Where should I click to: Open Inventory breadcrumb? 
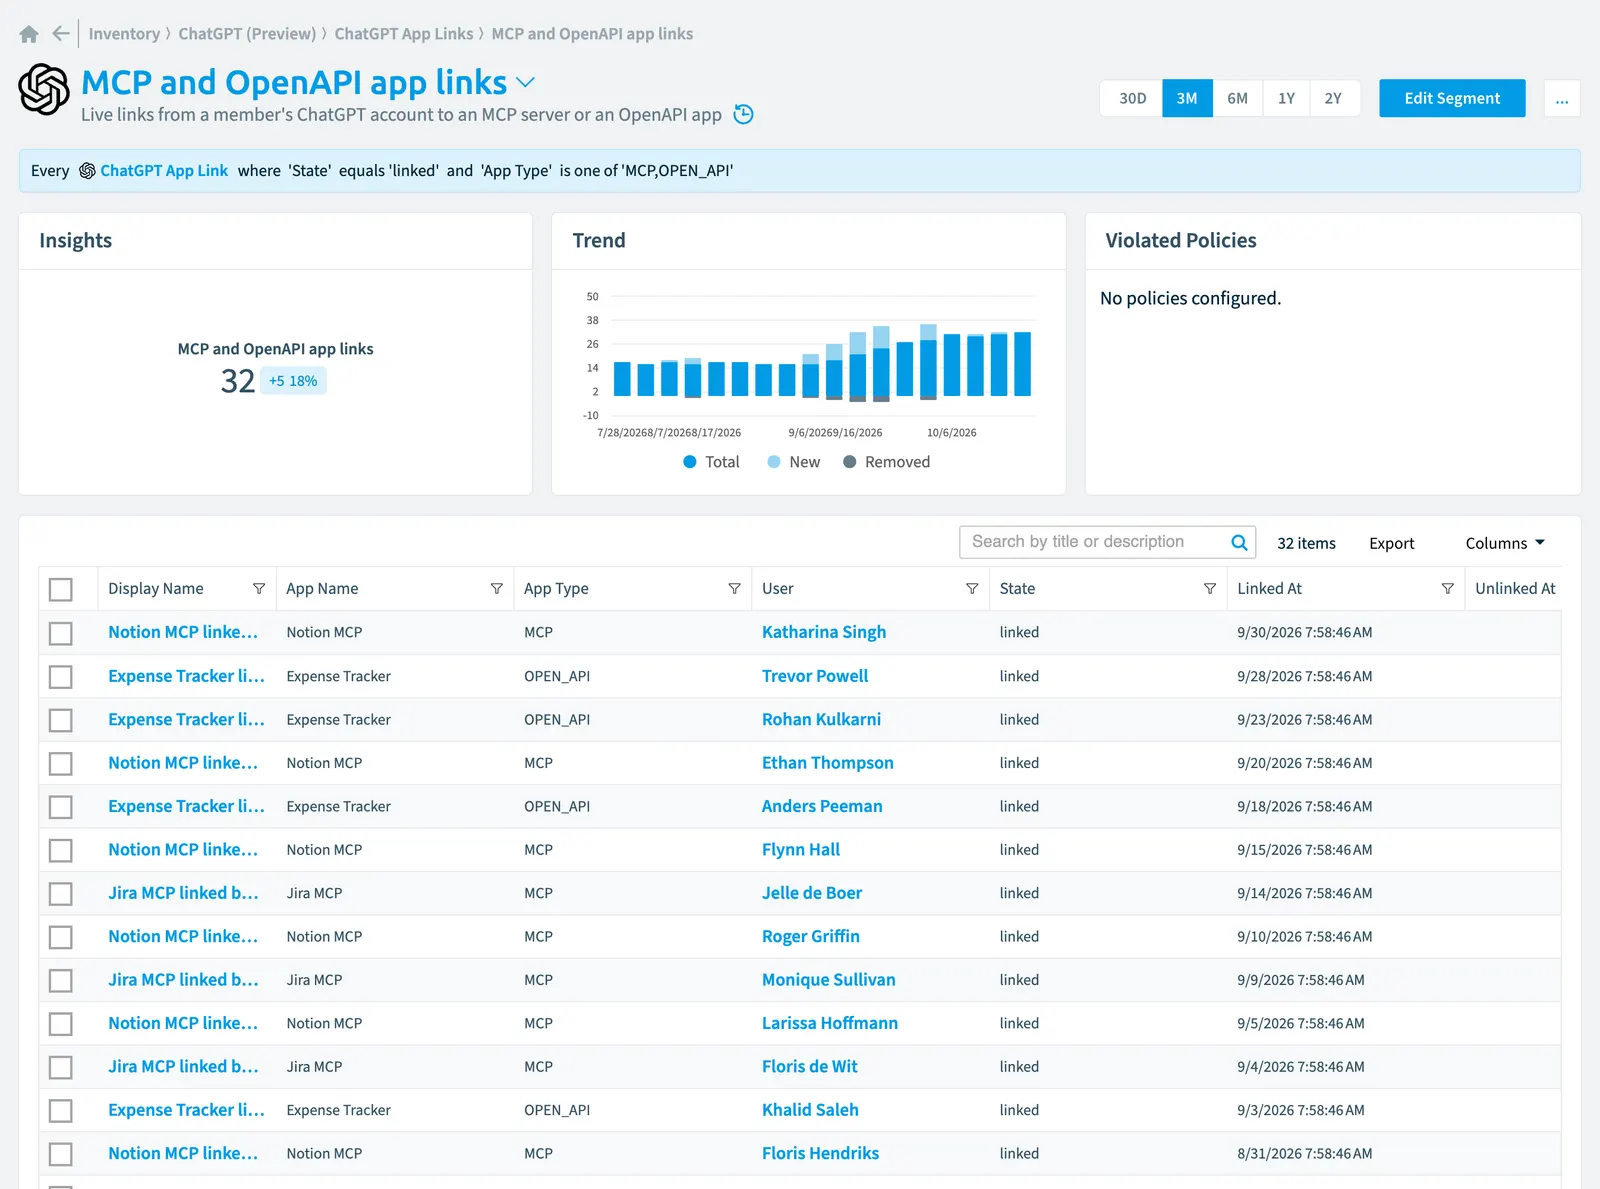tap(124, 34)
